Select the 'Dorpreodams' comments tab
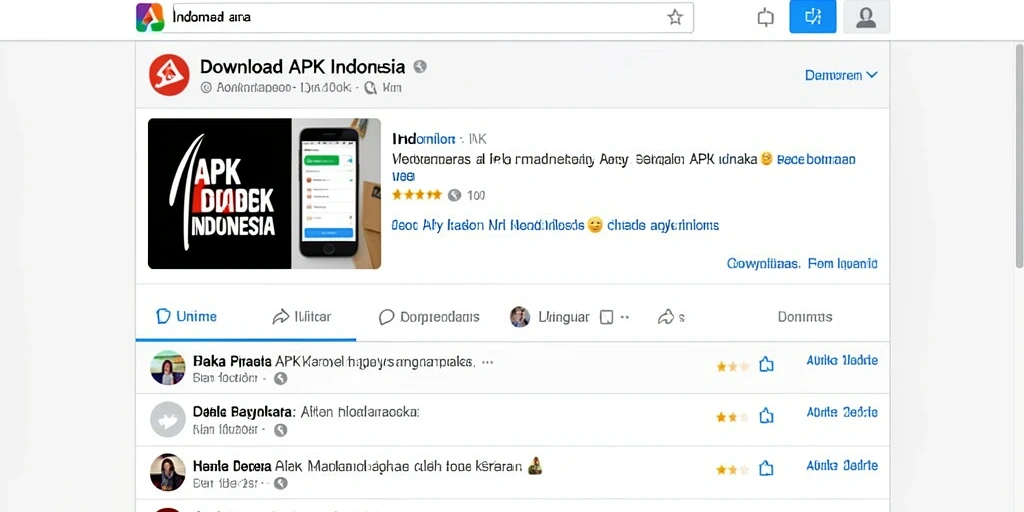This screenshot has height=512, width=1024. click(x=429, y=317)
